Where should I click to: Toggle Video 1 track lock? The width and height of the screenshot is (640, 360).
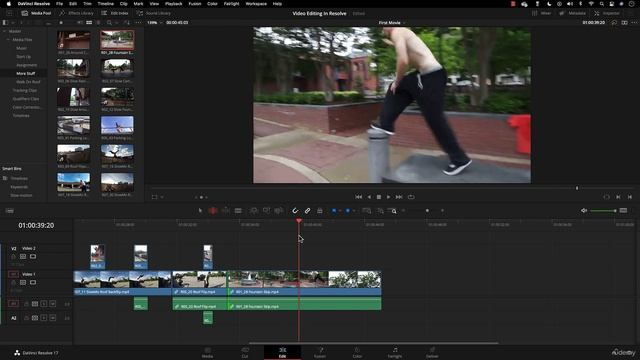tap(13, 282)
